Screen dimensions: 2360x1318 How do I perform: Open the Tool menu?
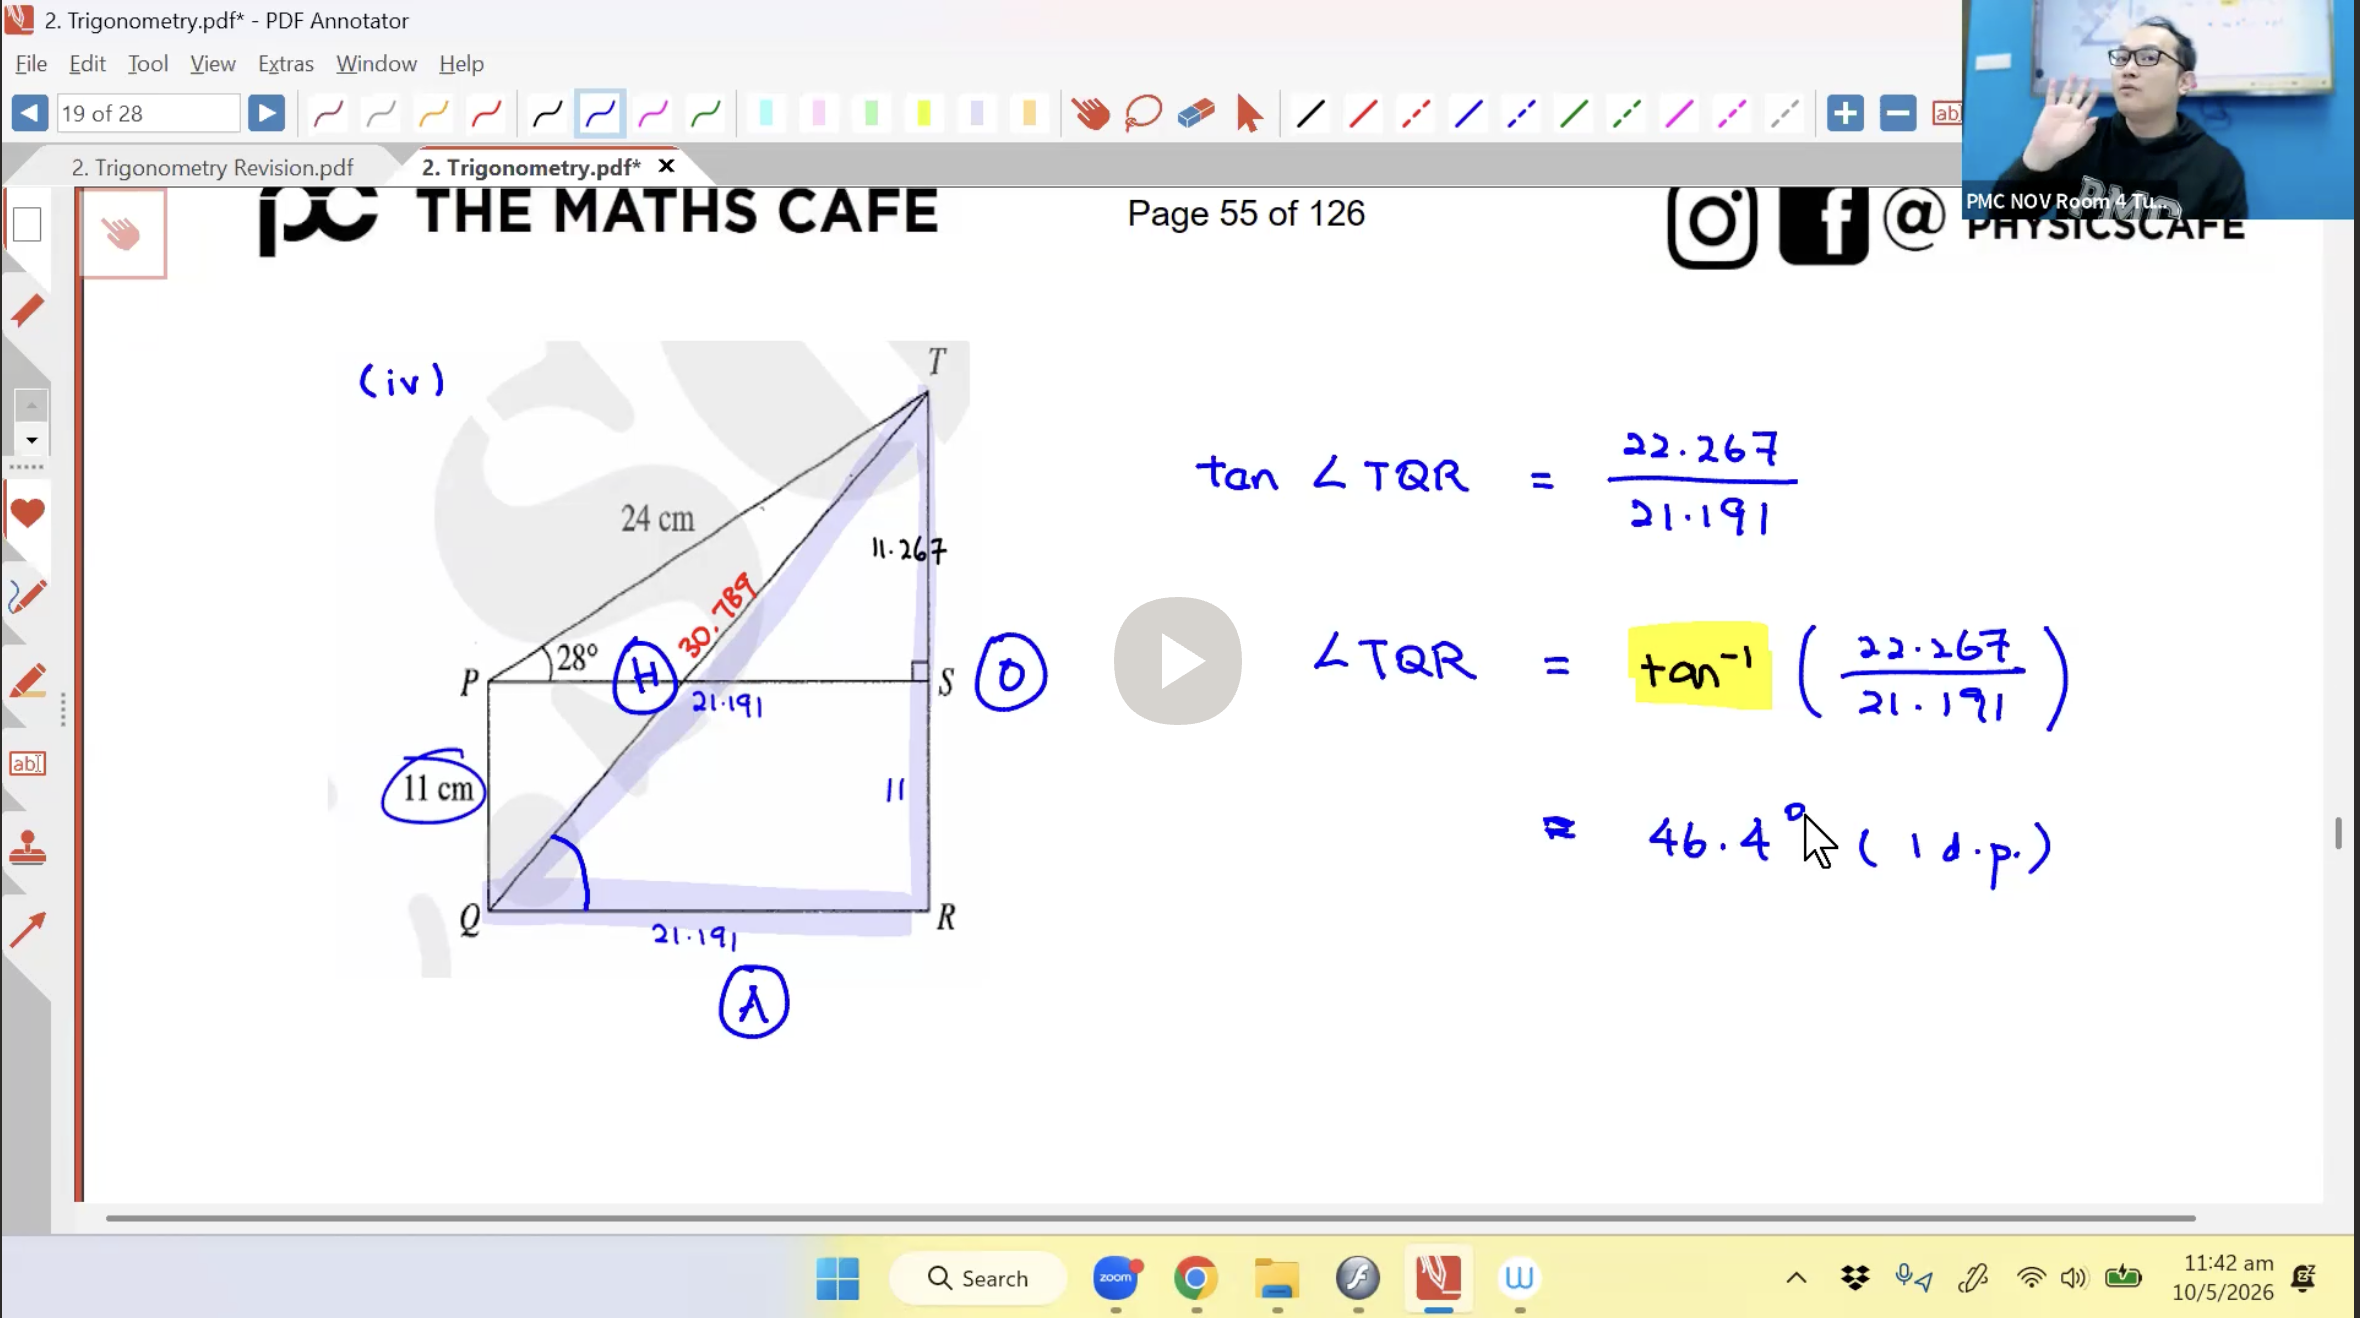pyautogui.click(x=148, y=63)
